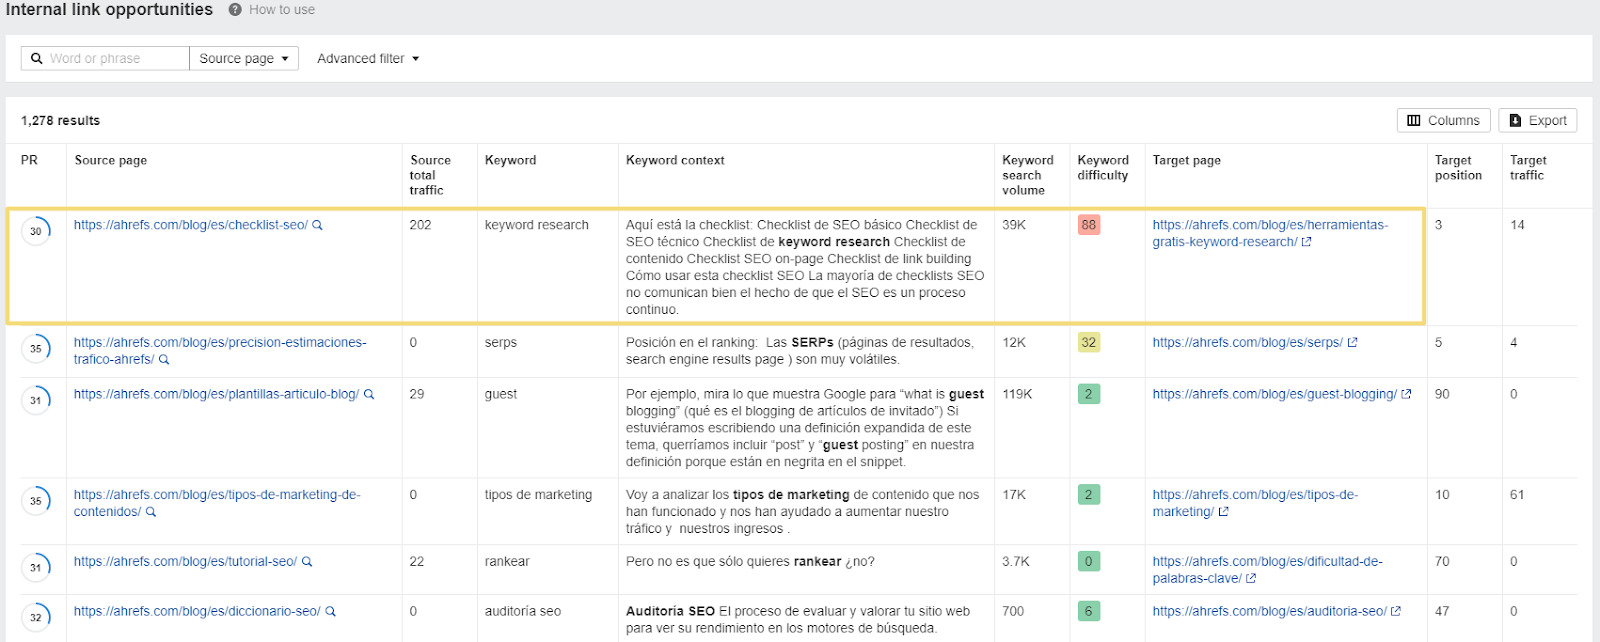Sort by Source total traffic column header
The image size is (1600, 642).
pos(429,175)
